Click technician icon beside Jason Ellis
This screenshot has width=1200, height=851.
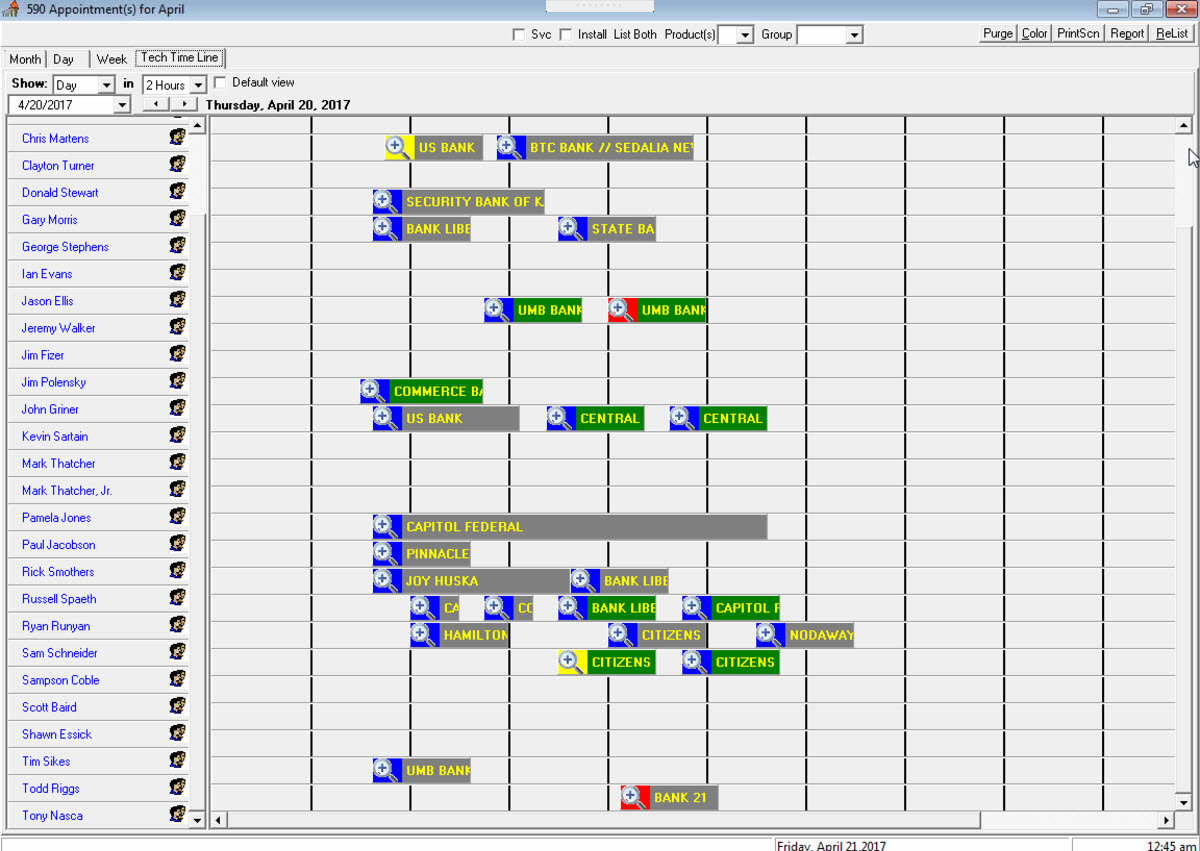point(178,299)
